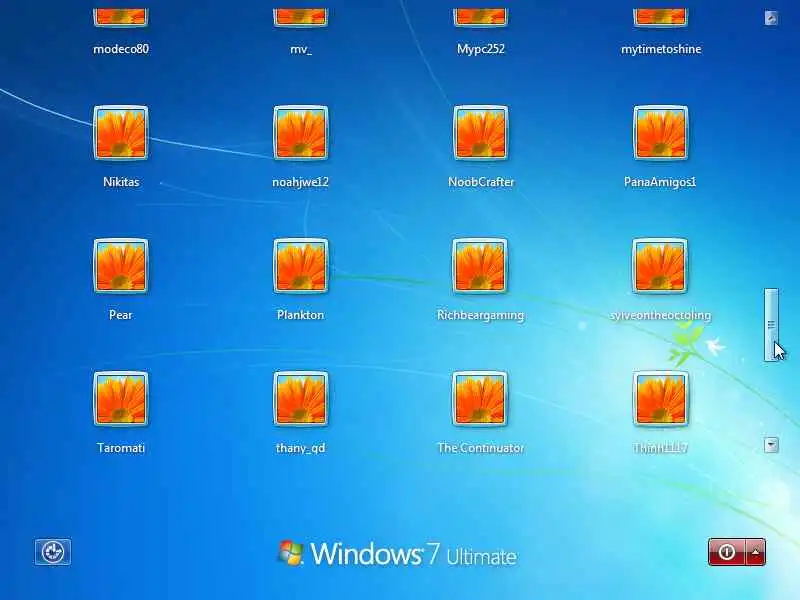
Task: Select The Continuator user picture
Action: pyautogui.click(x=480, y=398)
